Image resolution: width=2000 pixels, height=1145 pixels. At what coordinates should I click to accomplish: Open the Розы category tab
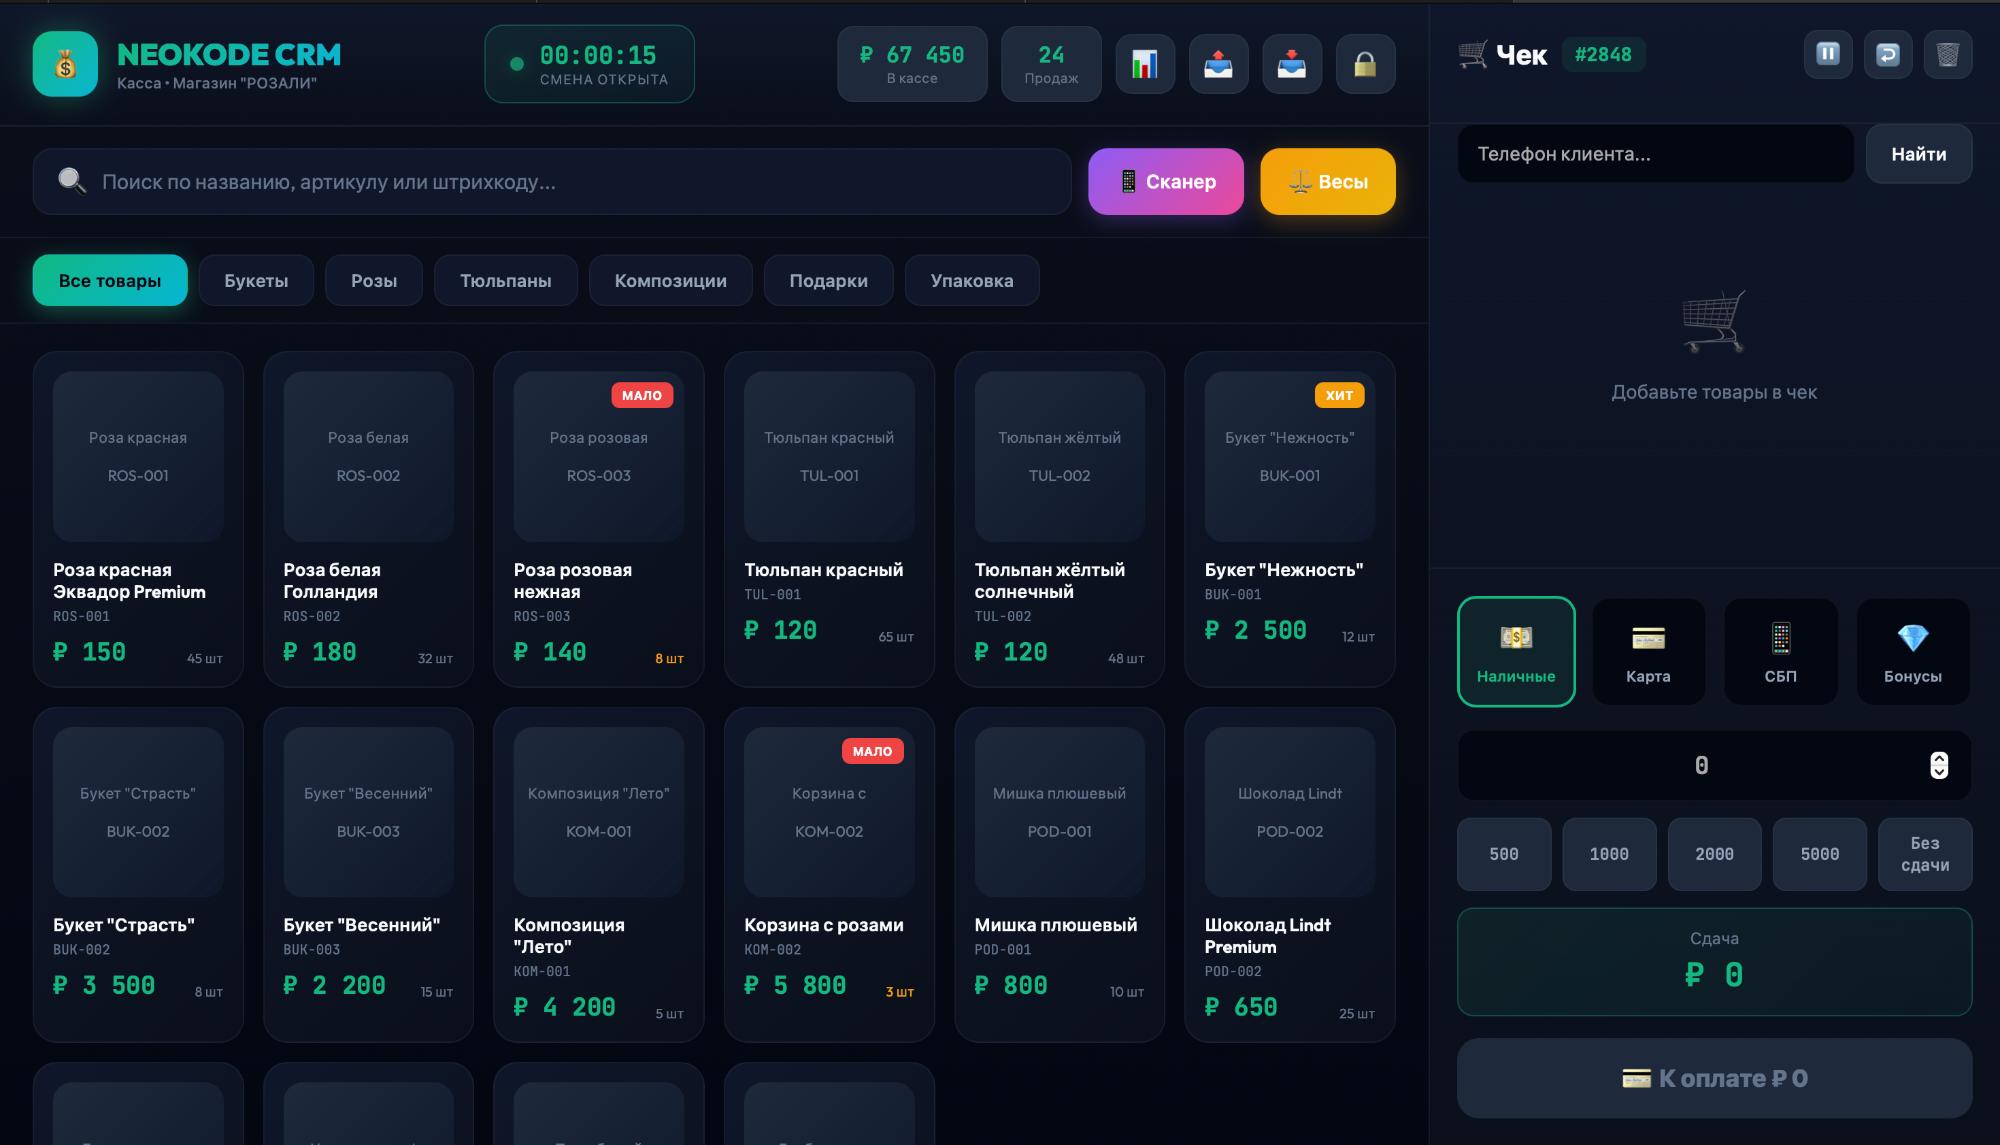click(374, 280)
